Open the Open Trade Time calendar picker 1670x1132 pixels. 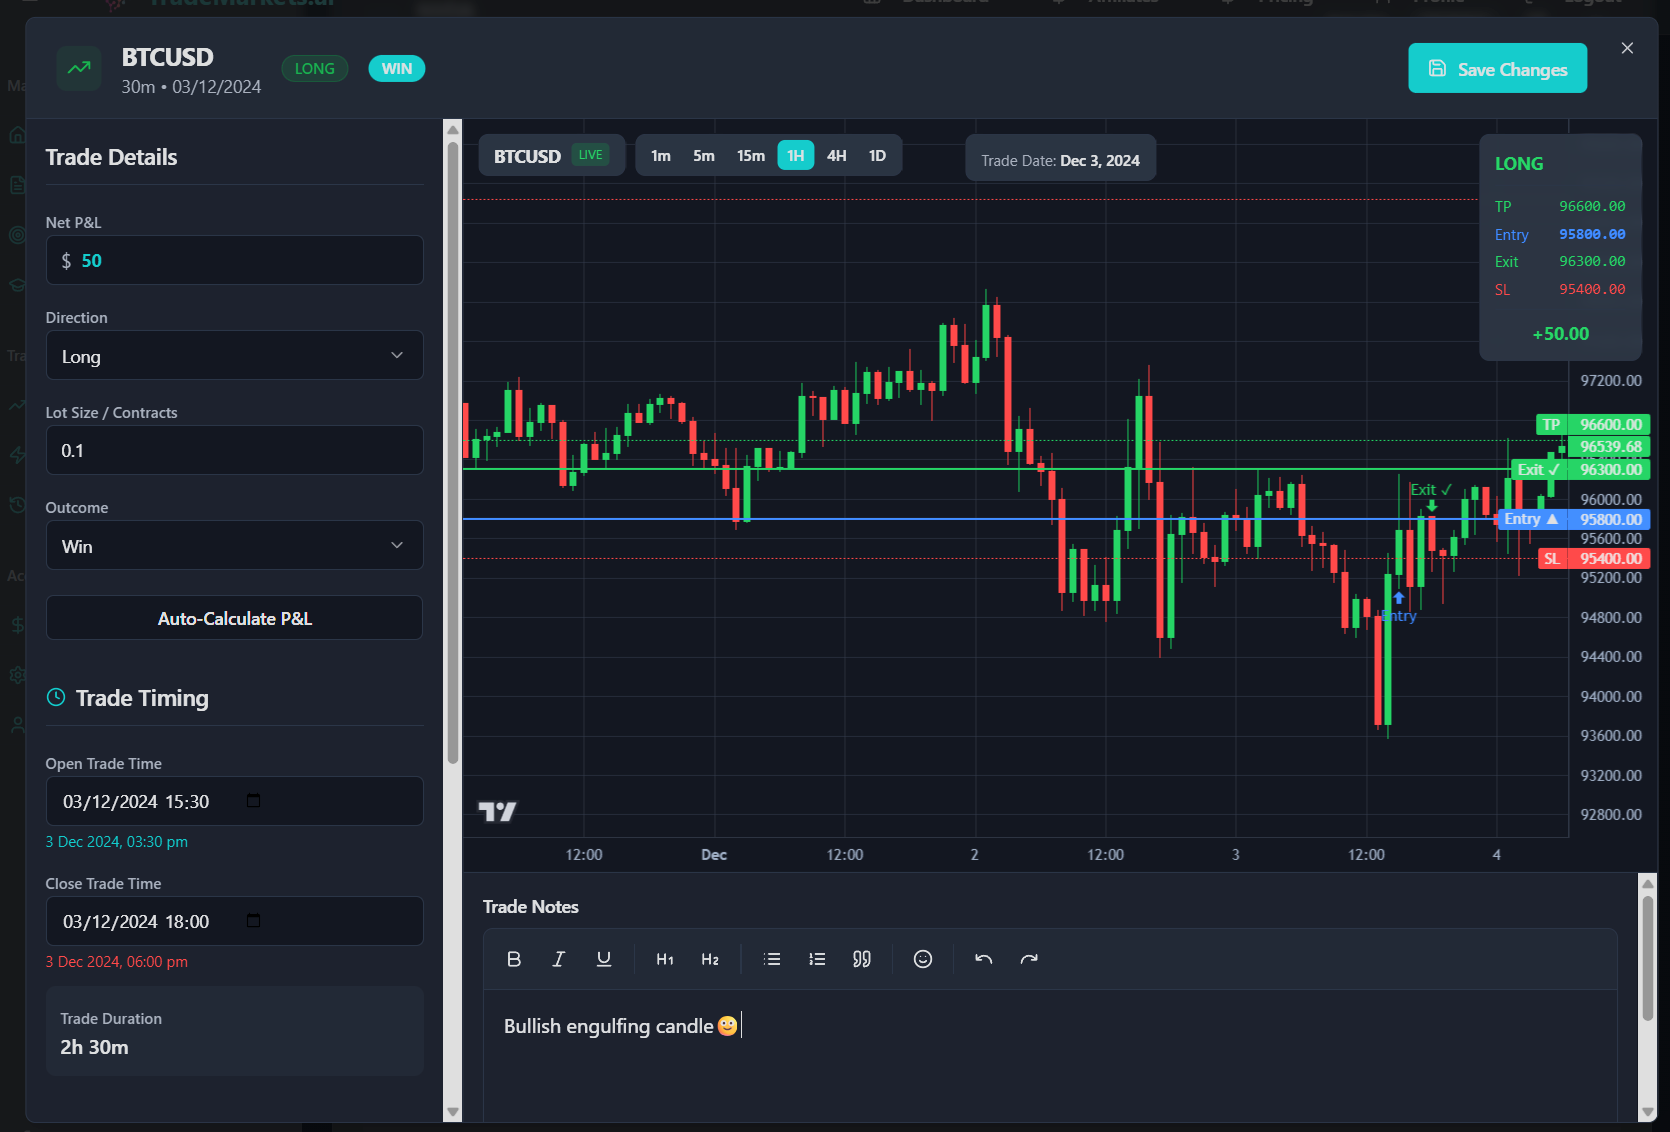(254, 801)
